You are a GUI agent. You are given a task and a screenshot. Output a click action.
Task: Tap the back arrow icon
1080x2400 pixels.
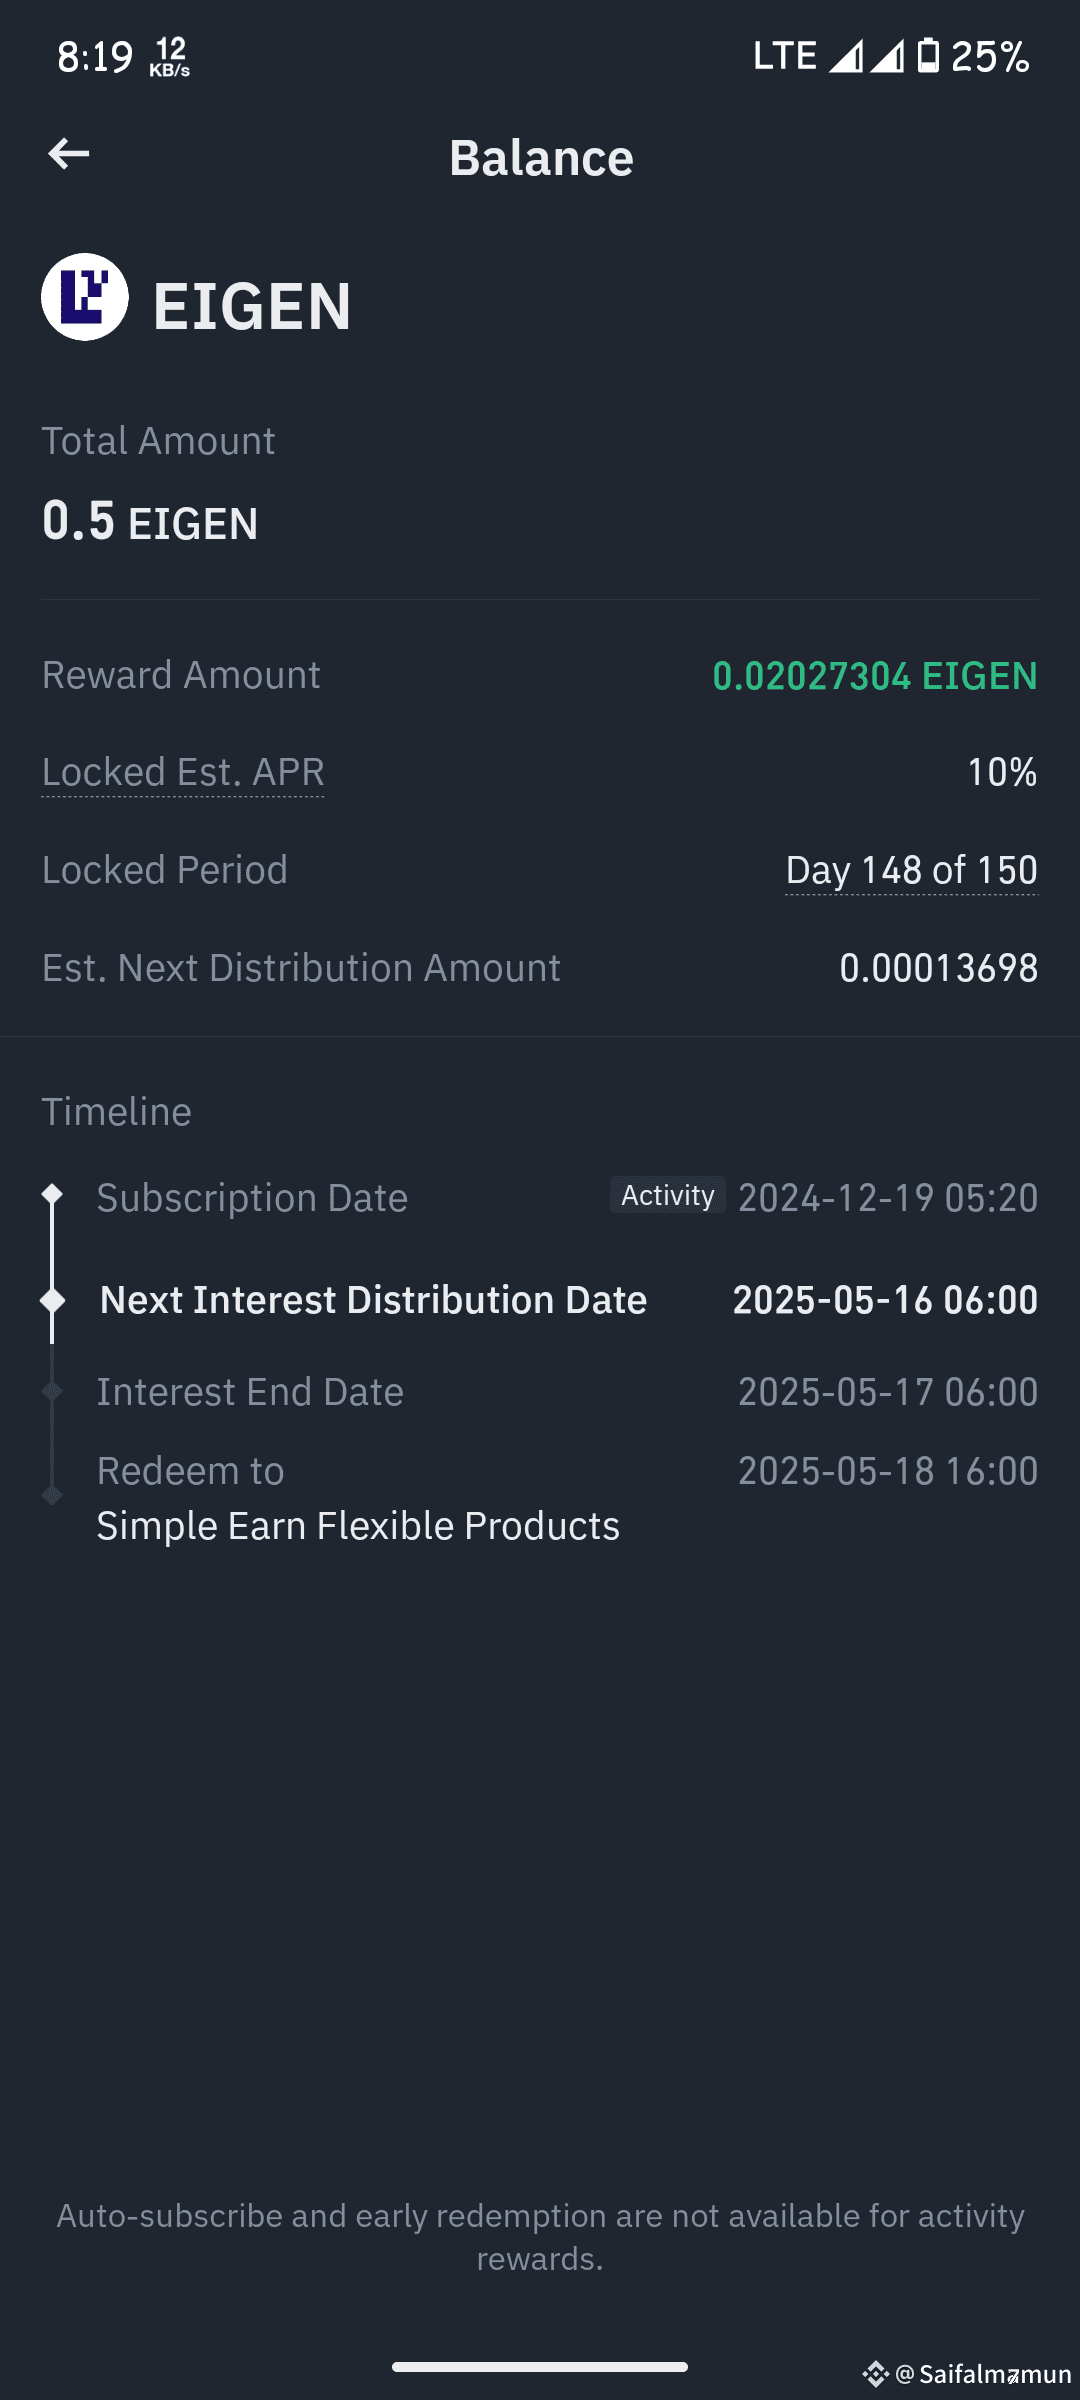68,154
